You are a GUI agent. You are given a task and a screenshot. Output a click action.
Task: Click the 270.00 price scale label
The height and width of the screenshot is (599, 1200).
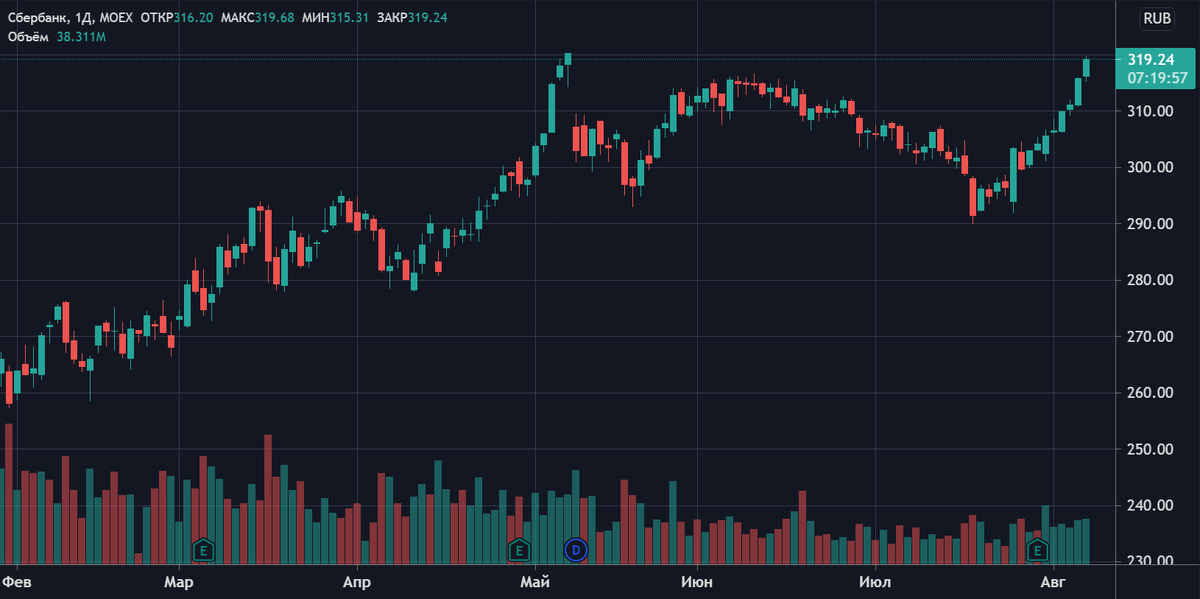pos(1151,337)
